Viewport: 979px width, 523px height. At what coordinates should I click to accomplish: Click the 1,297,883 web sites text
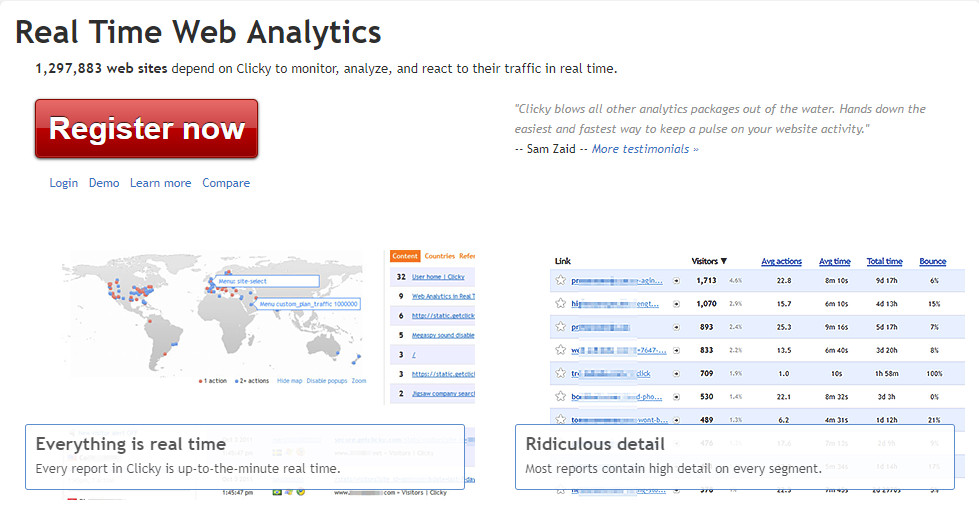coord(101,69)
